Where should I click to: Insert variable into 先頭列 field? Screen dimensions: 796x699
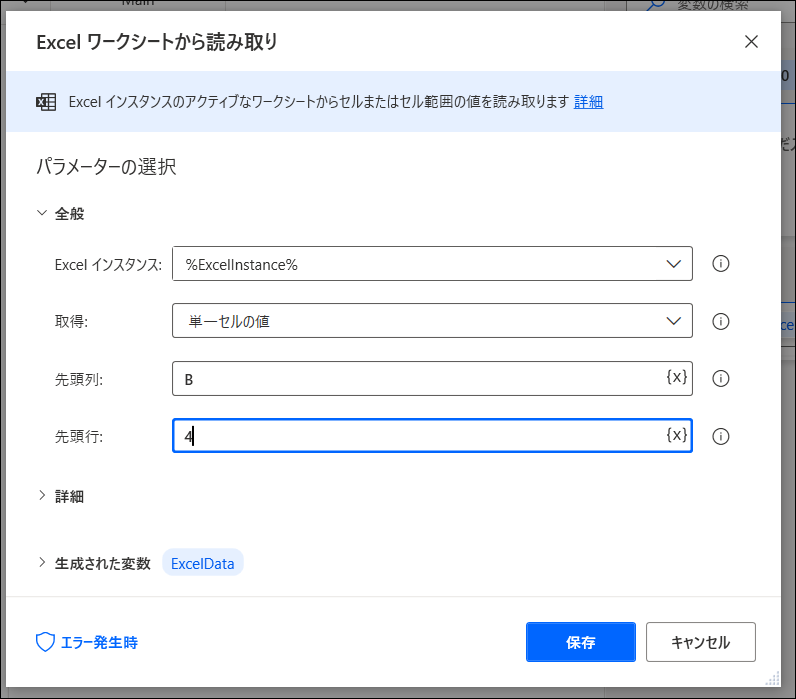(x=677, y=377)
